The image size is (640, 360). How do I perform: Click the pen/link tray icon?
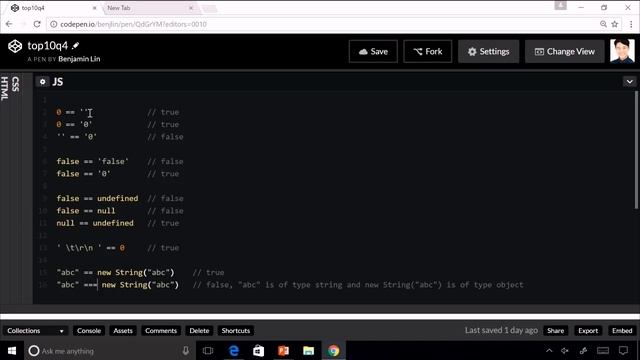(583, 351)
